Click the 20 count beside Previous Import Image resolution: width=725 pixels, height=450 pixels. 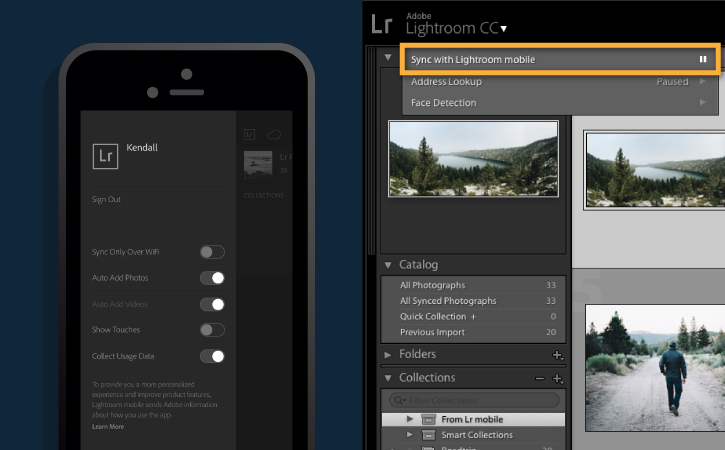pyautogui.click(x=551, y=332)
